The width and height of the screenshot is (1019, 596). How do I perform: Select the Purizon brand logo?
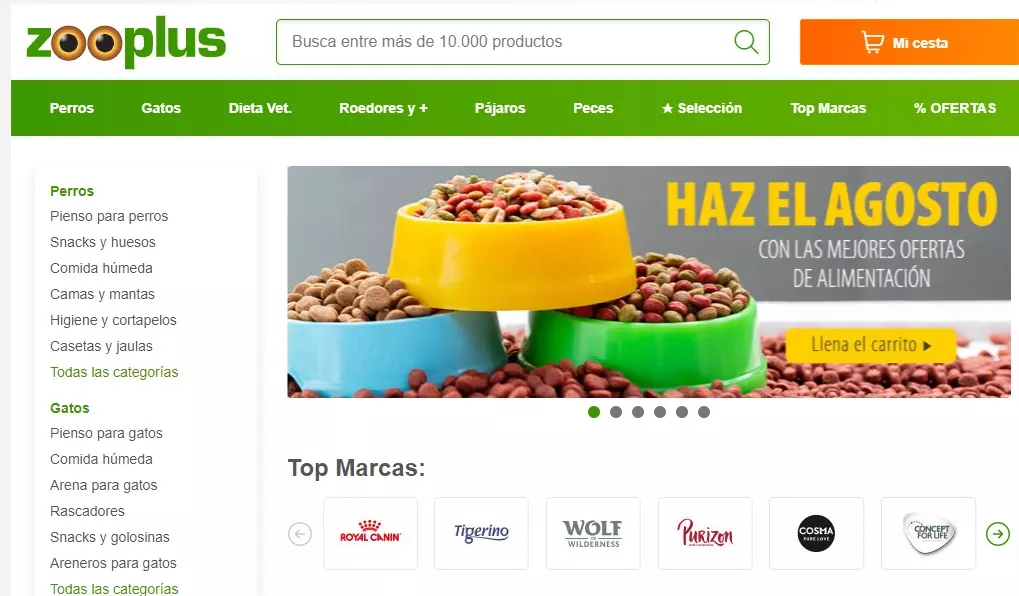pos(705,533)
